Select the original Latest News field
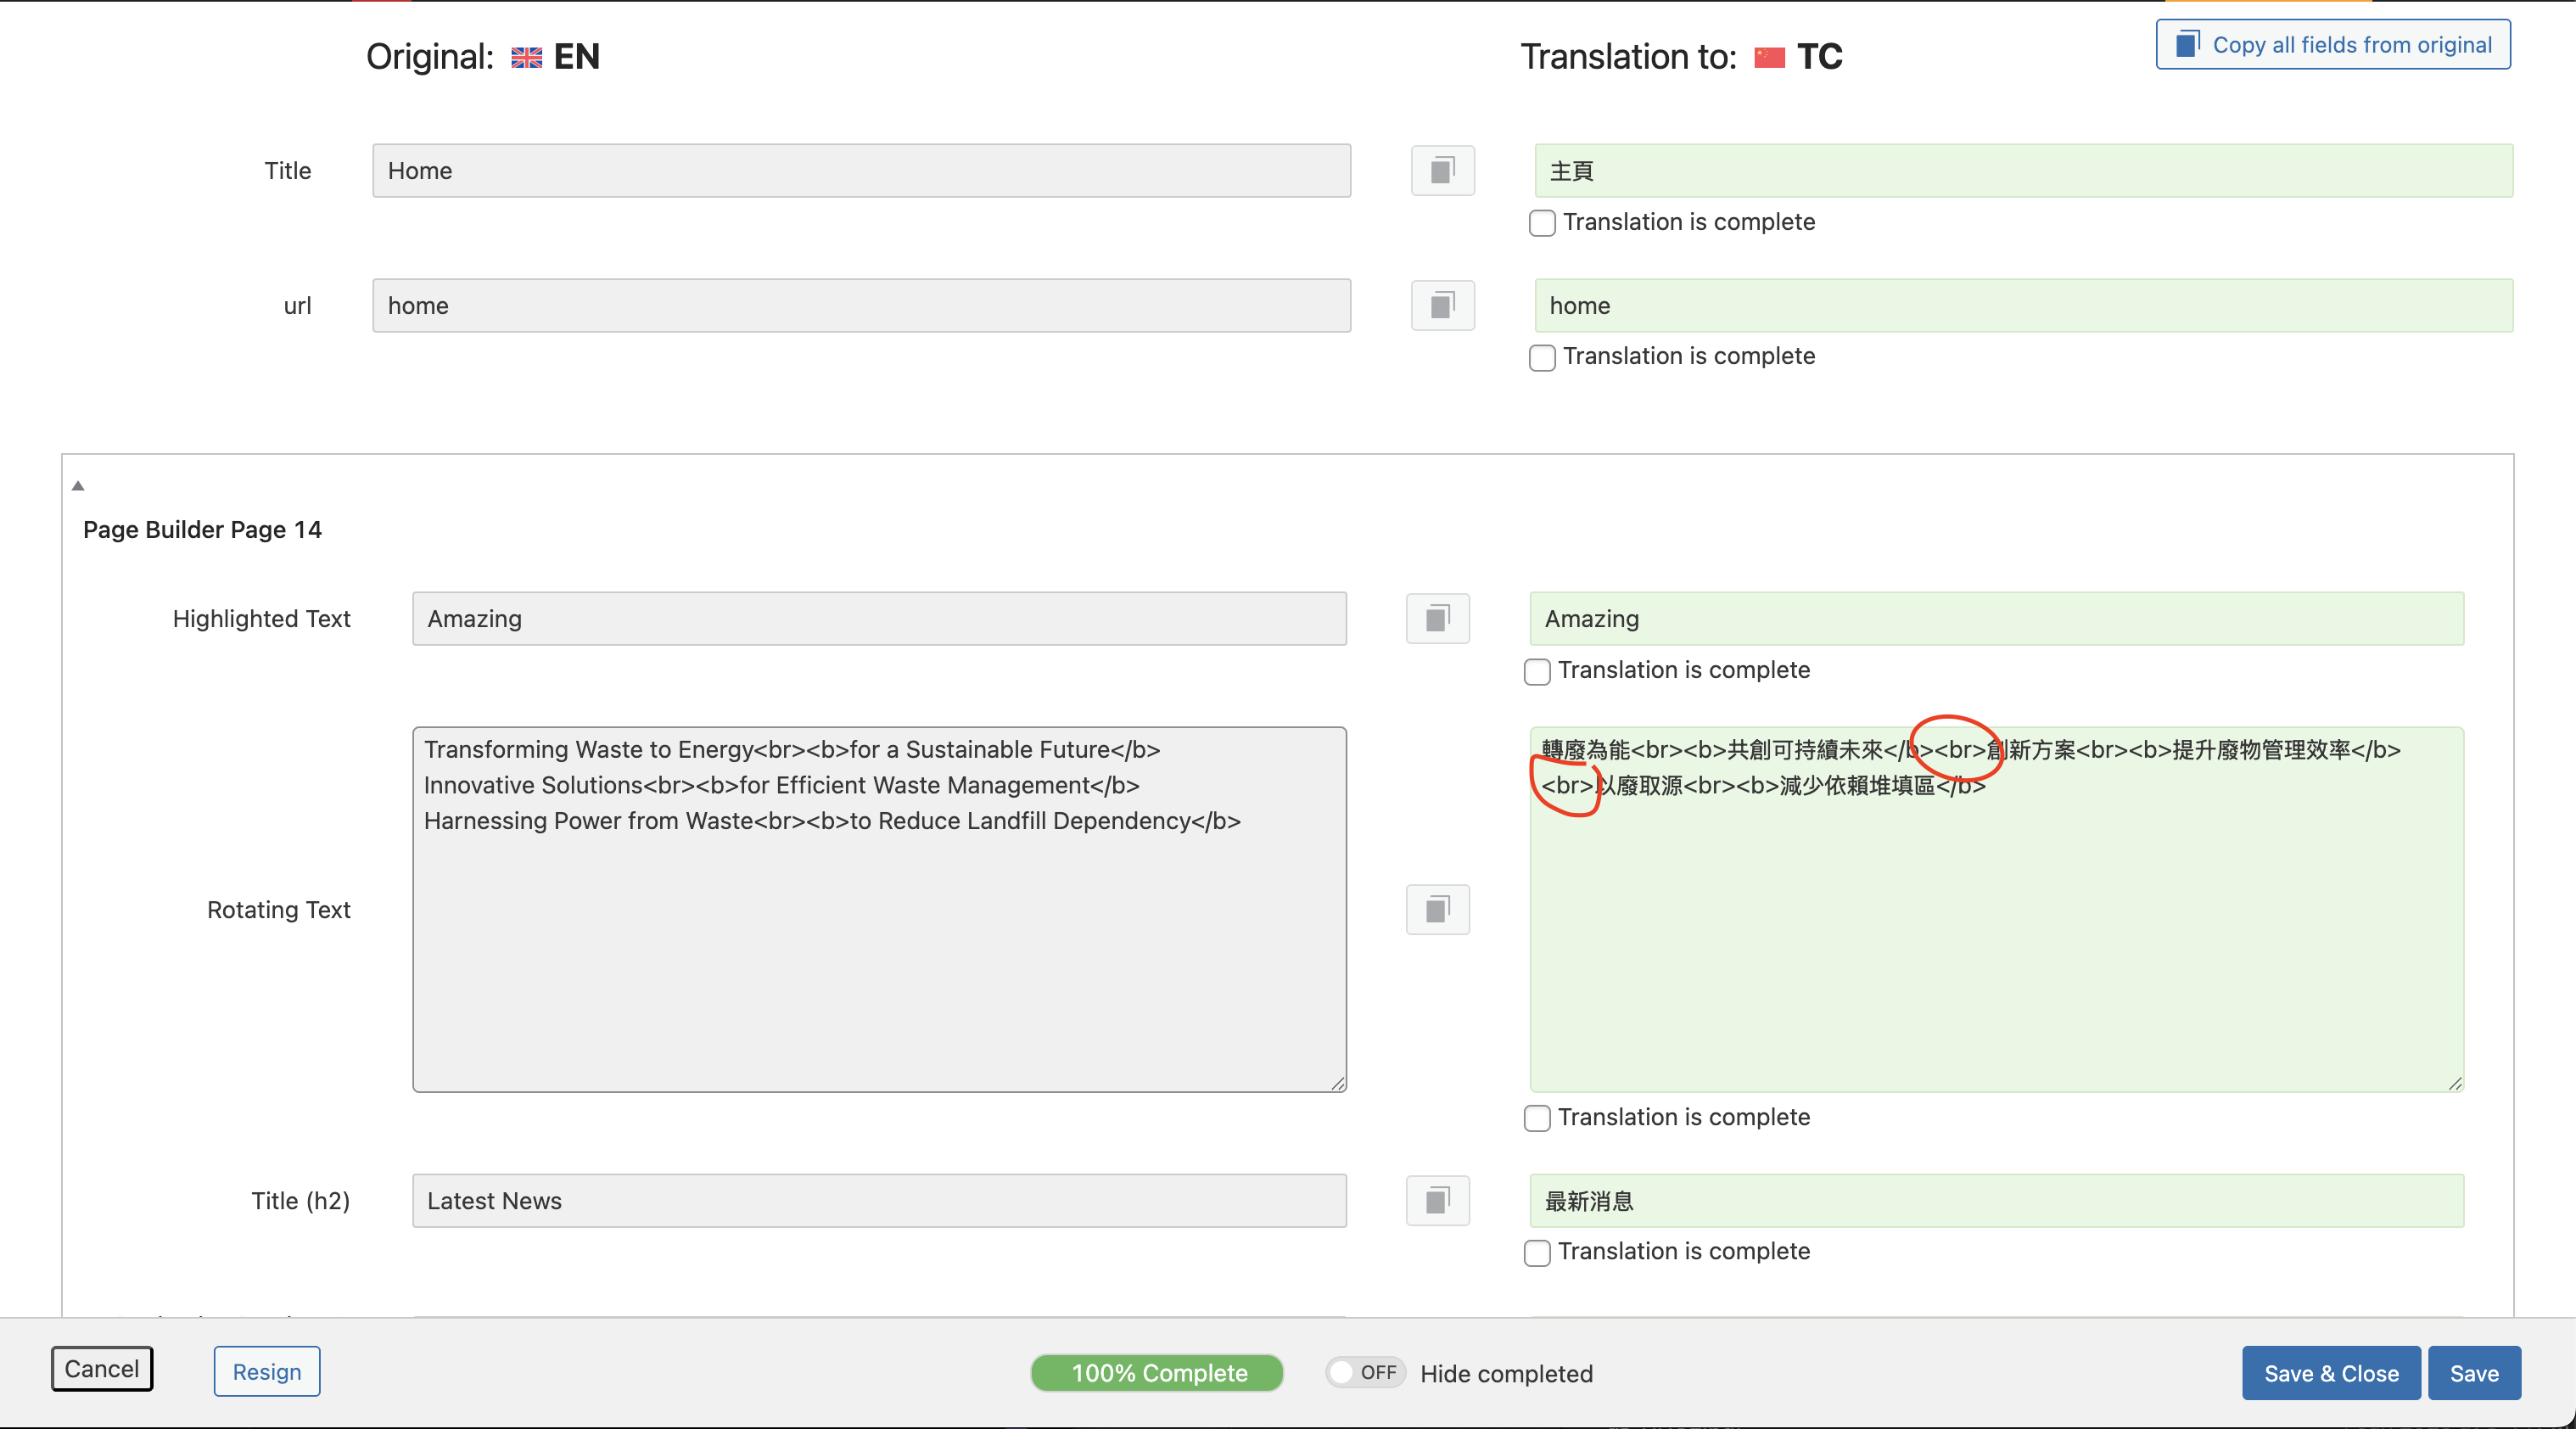This screenshot has width=2576, height=1429. pos(879,1200)
